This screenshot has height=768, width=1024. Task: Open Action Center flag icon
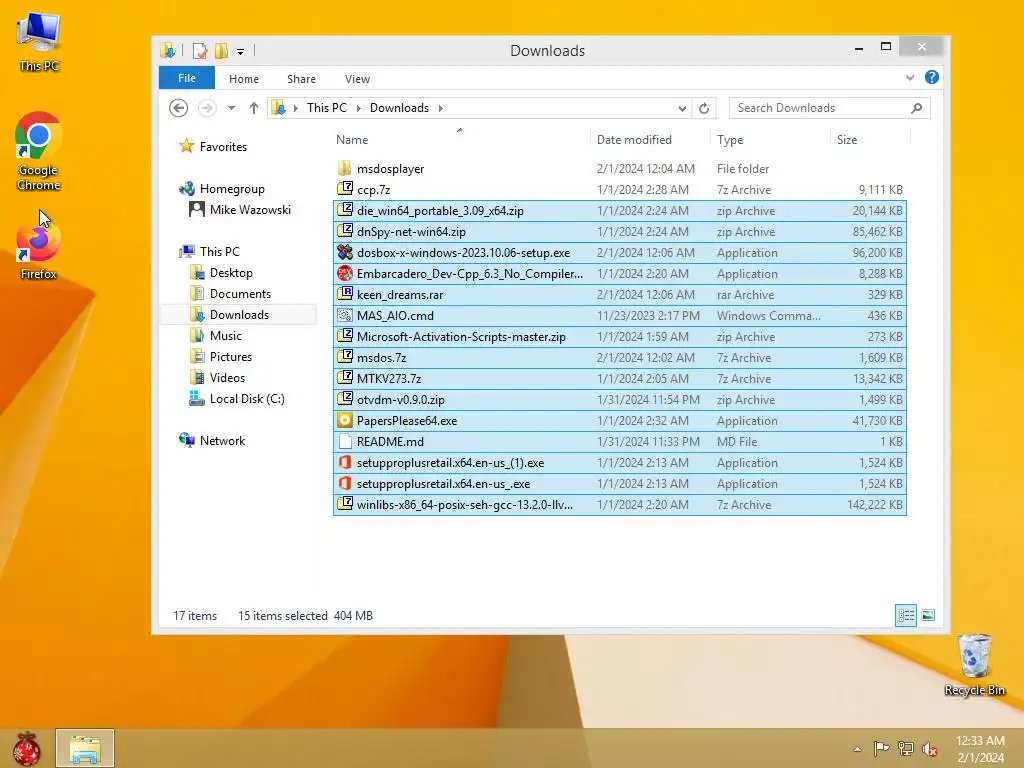pos(881,748)
